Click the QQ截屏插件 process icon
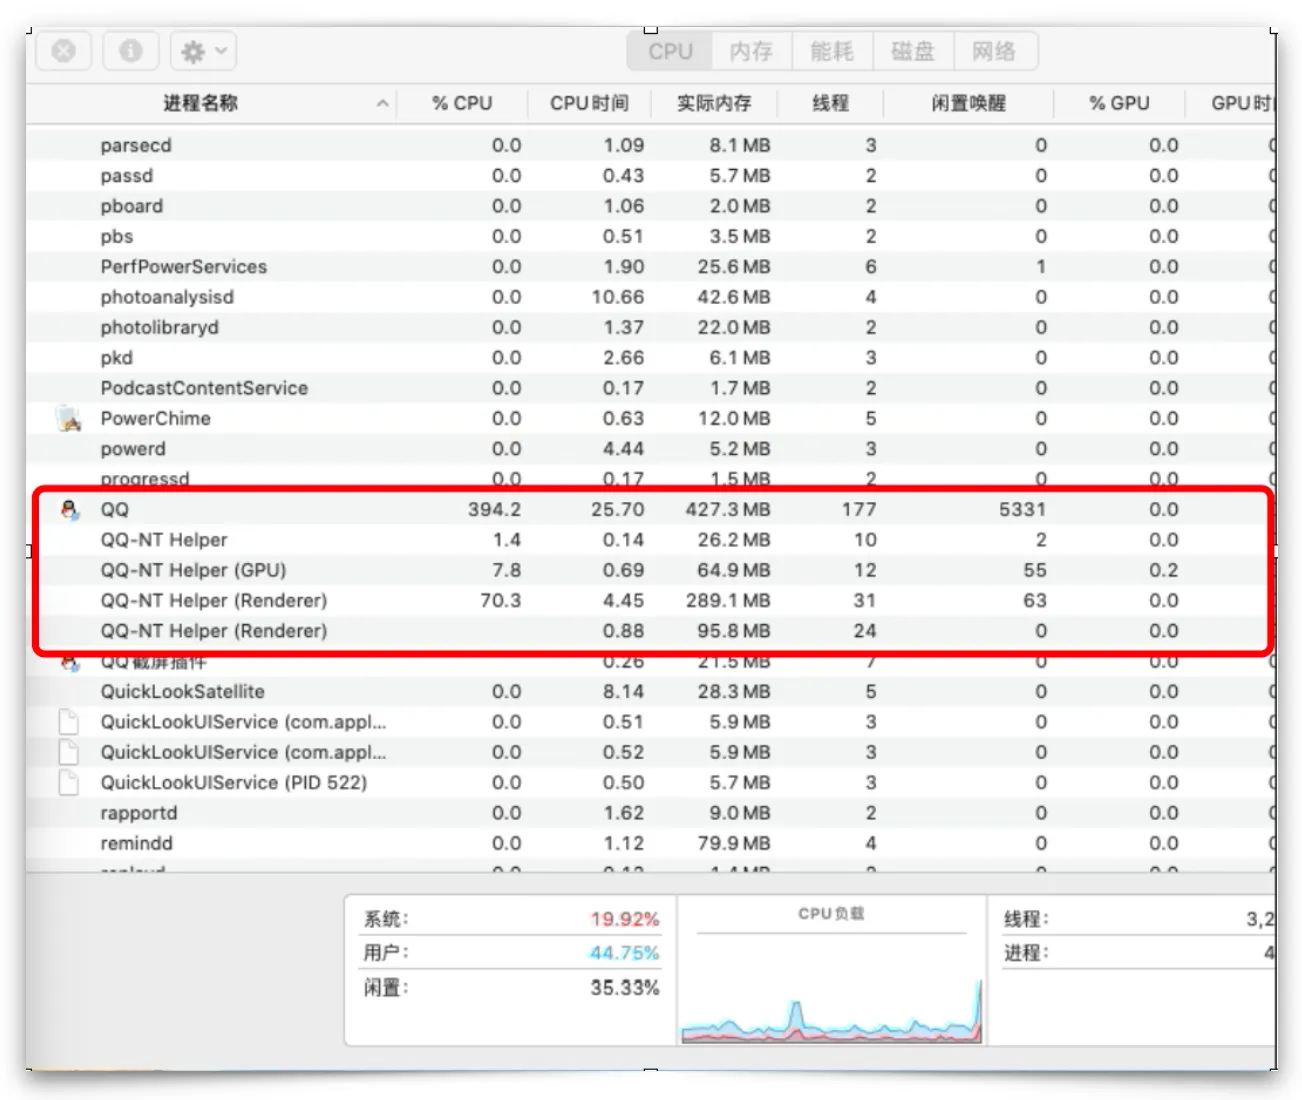Image resolution: width=1302 pixels, height=1100 pixels. [69, 662]
